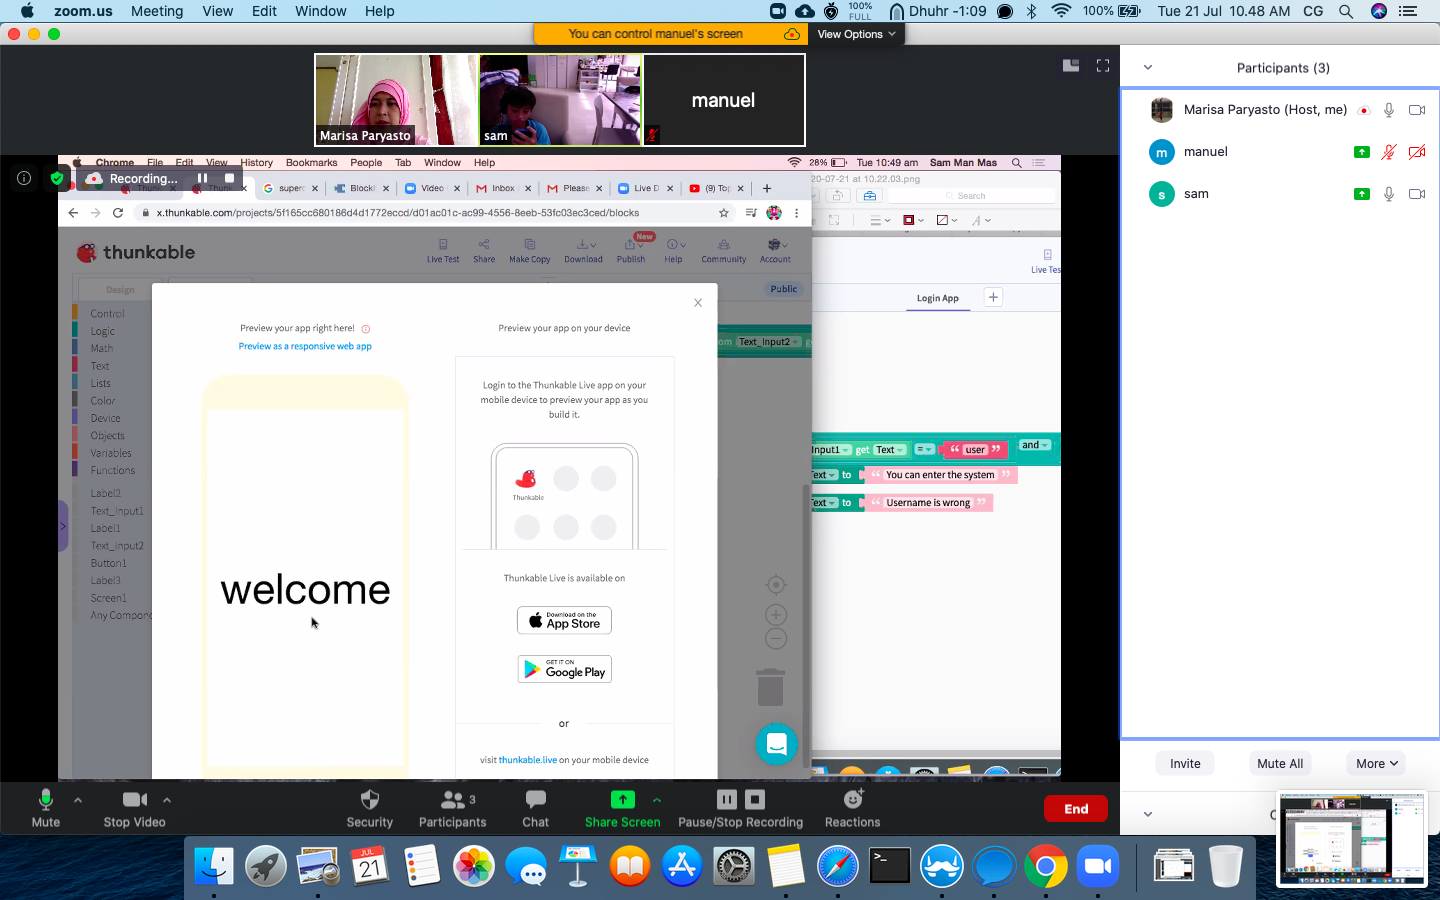Viewport: 1440px width, 900px height.
Task: Toggle manuel's video icon in participant list
Action: tap(1417, 152)
